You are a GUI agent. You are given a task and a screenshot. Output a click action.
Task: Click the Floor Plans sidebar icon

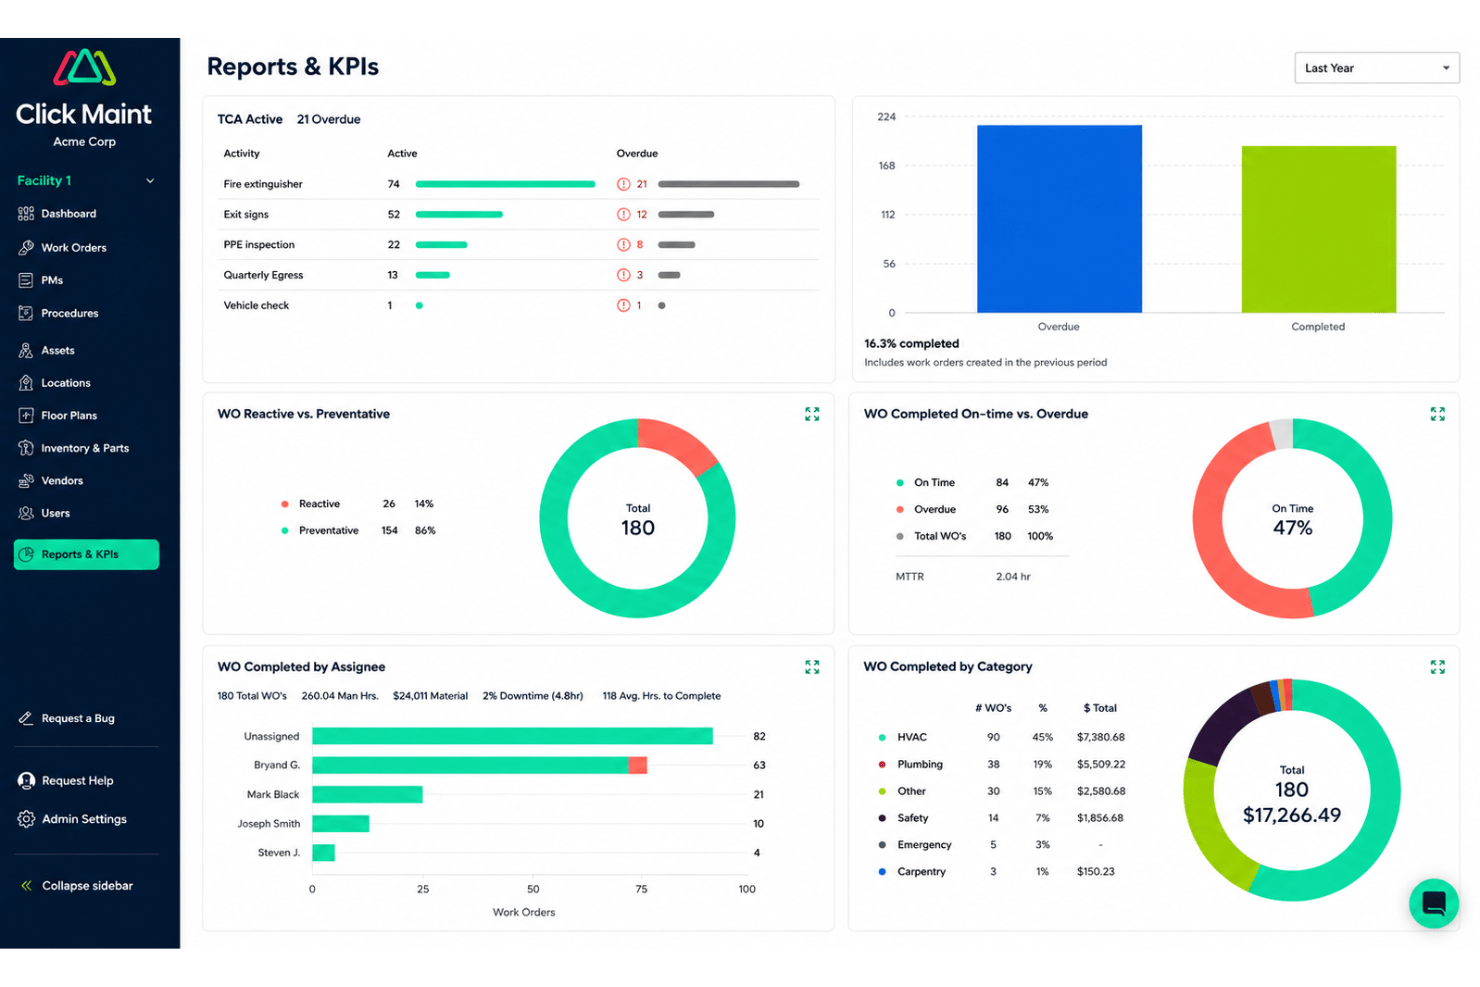pyautogui.click(x=26, y=415)
